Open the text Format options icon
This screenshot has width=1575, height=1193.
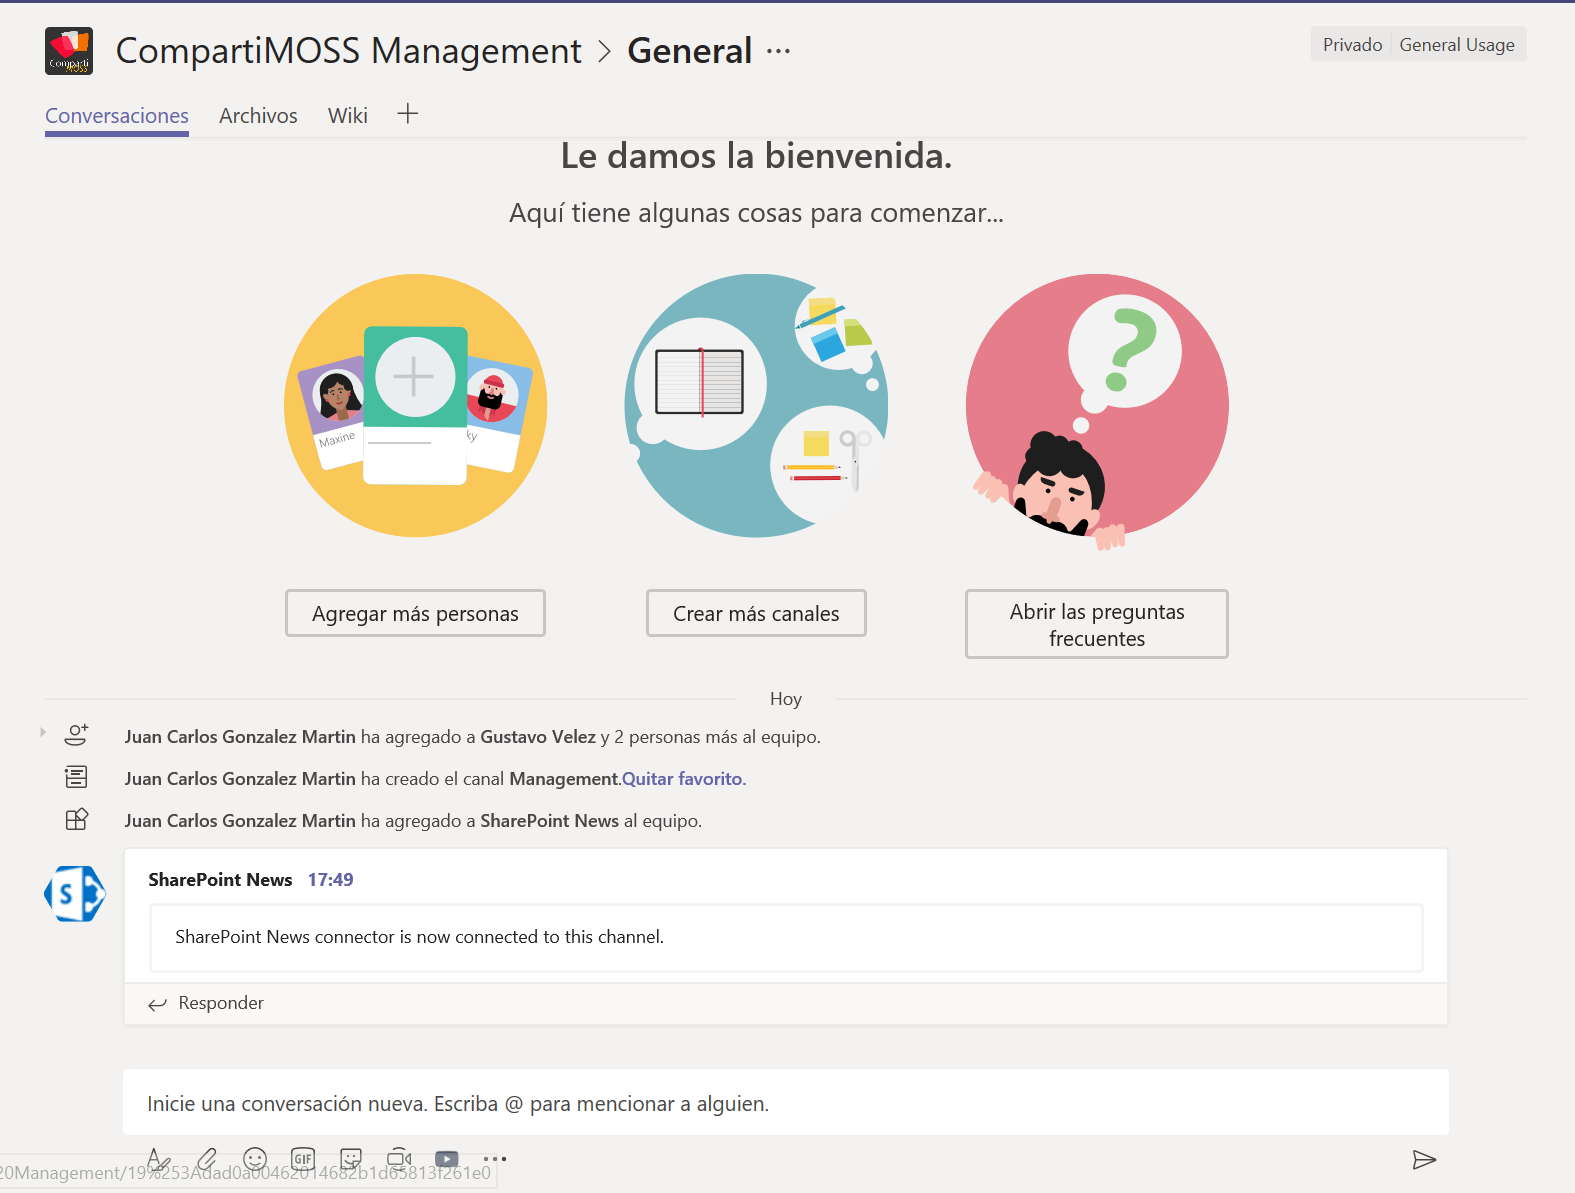158,1159
